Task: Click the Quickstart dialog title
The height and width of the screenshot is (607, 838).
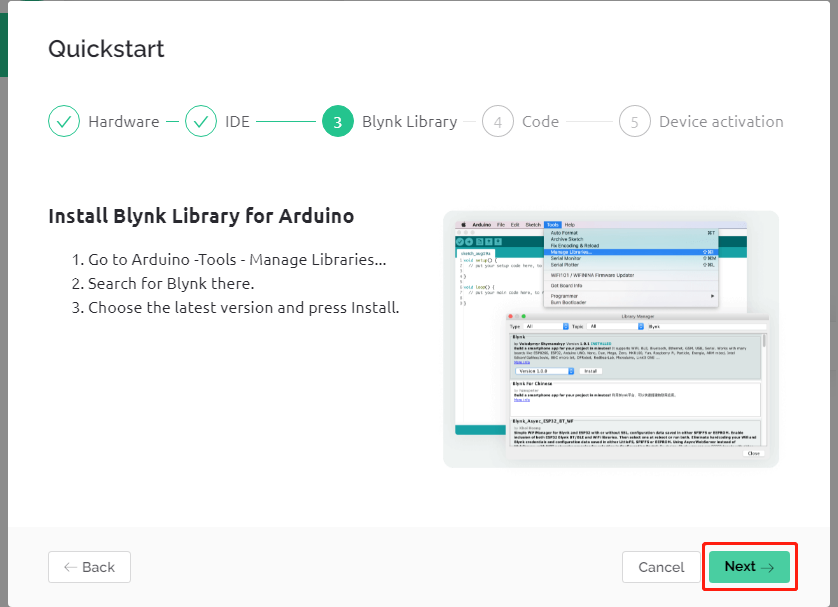Action: (106, 49)
